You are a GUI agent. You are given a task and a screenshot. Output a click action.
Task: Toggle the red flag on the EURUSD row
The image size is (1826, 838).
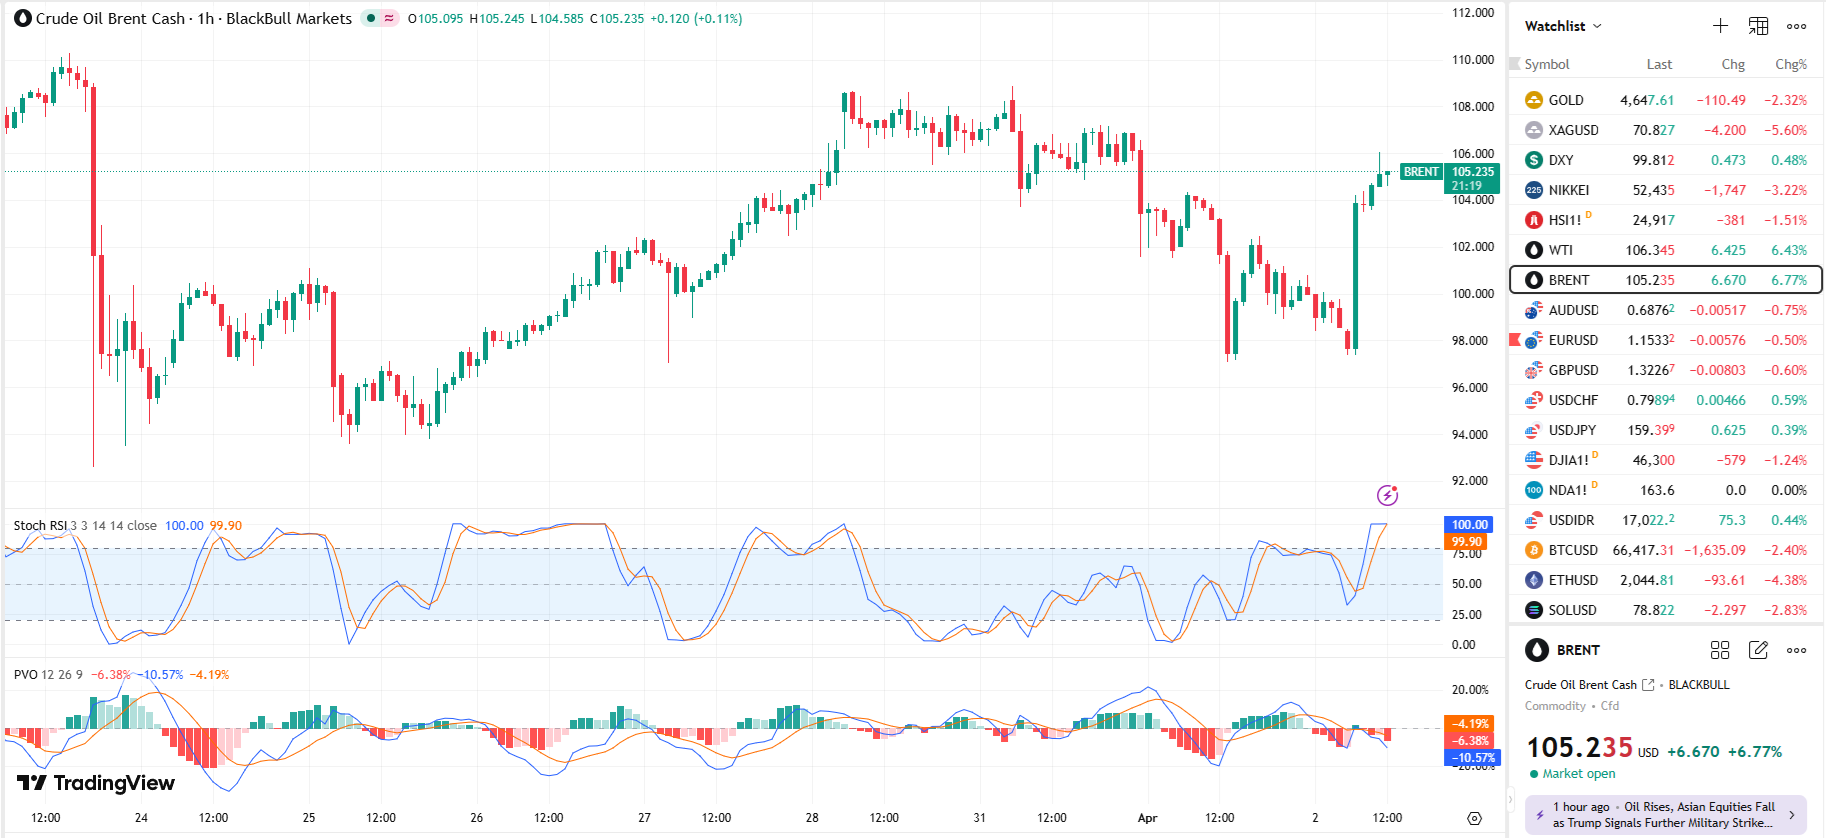click(1514, 340)
